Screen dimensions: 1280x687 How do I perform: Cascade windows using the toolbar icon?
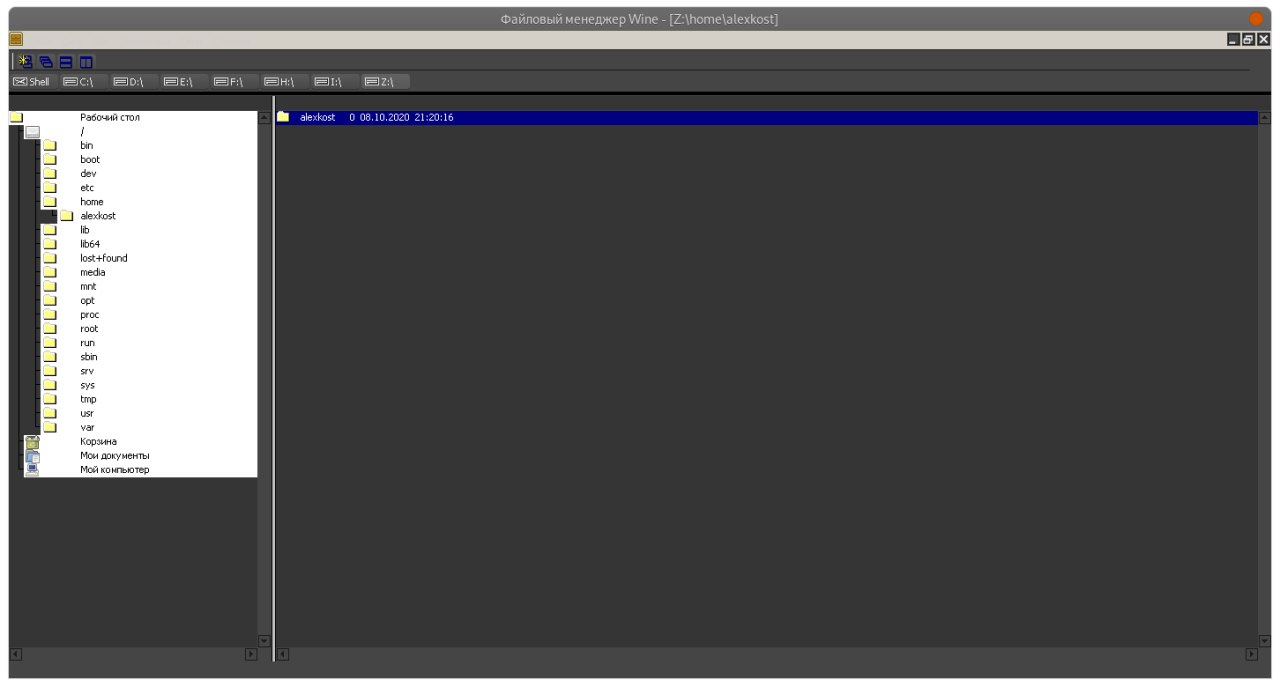click(46, 62)
